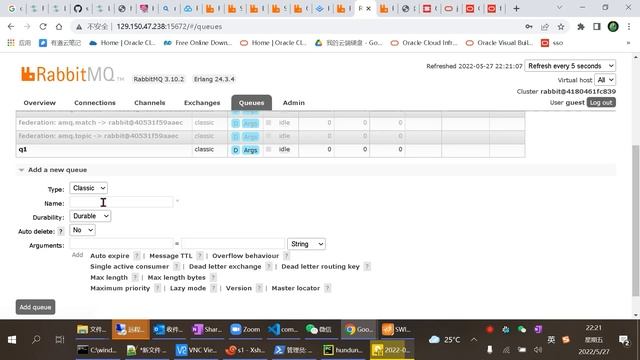Open Auto delete dropdown set to No

(x=82, y=230)
